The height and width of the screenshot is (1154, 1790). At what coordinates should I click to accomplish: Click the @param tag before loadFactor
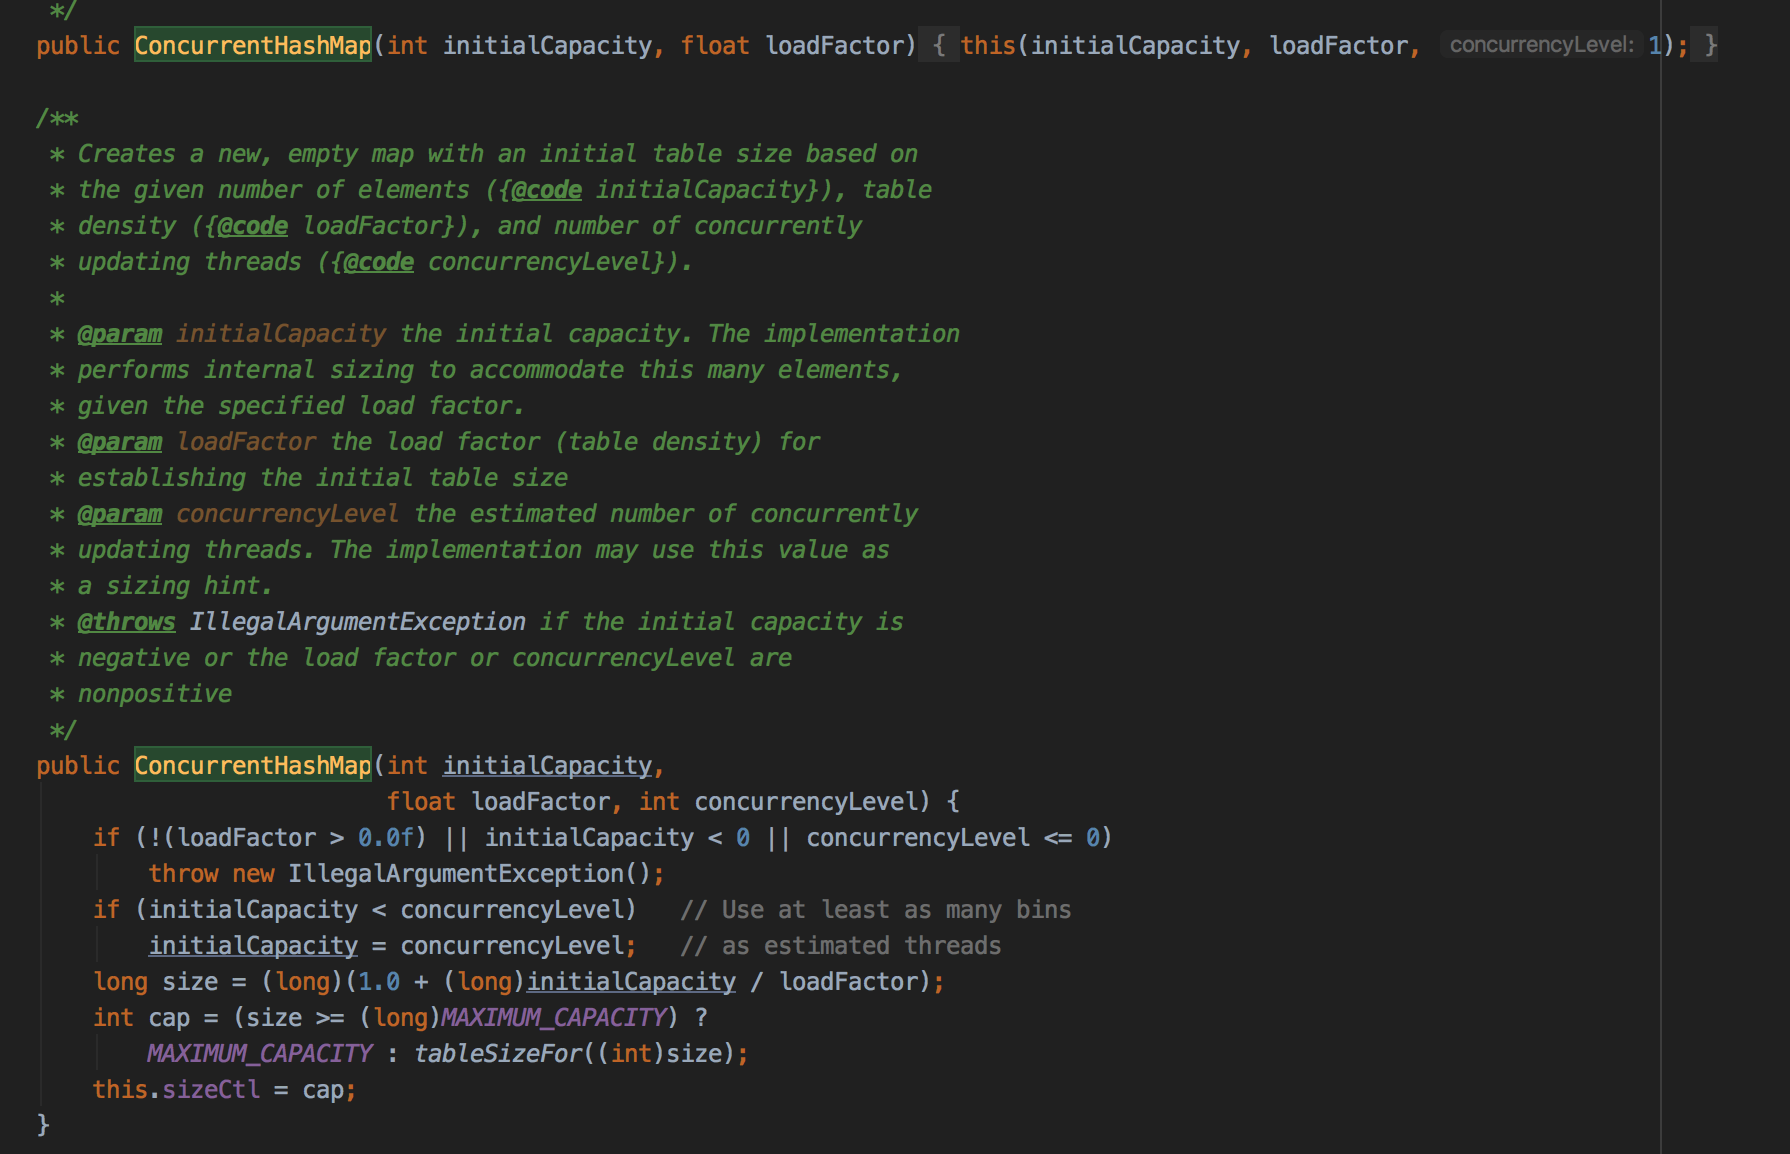pyautogui.click(x=120, y=441)
